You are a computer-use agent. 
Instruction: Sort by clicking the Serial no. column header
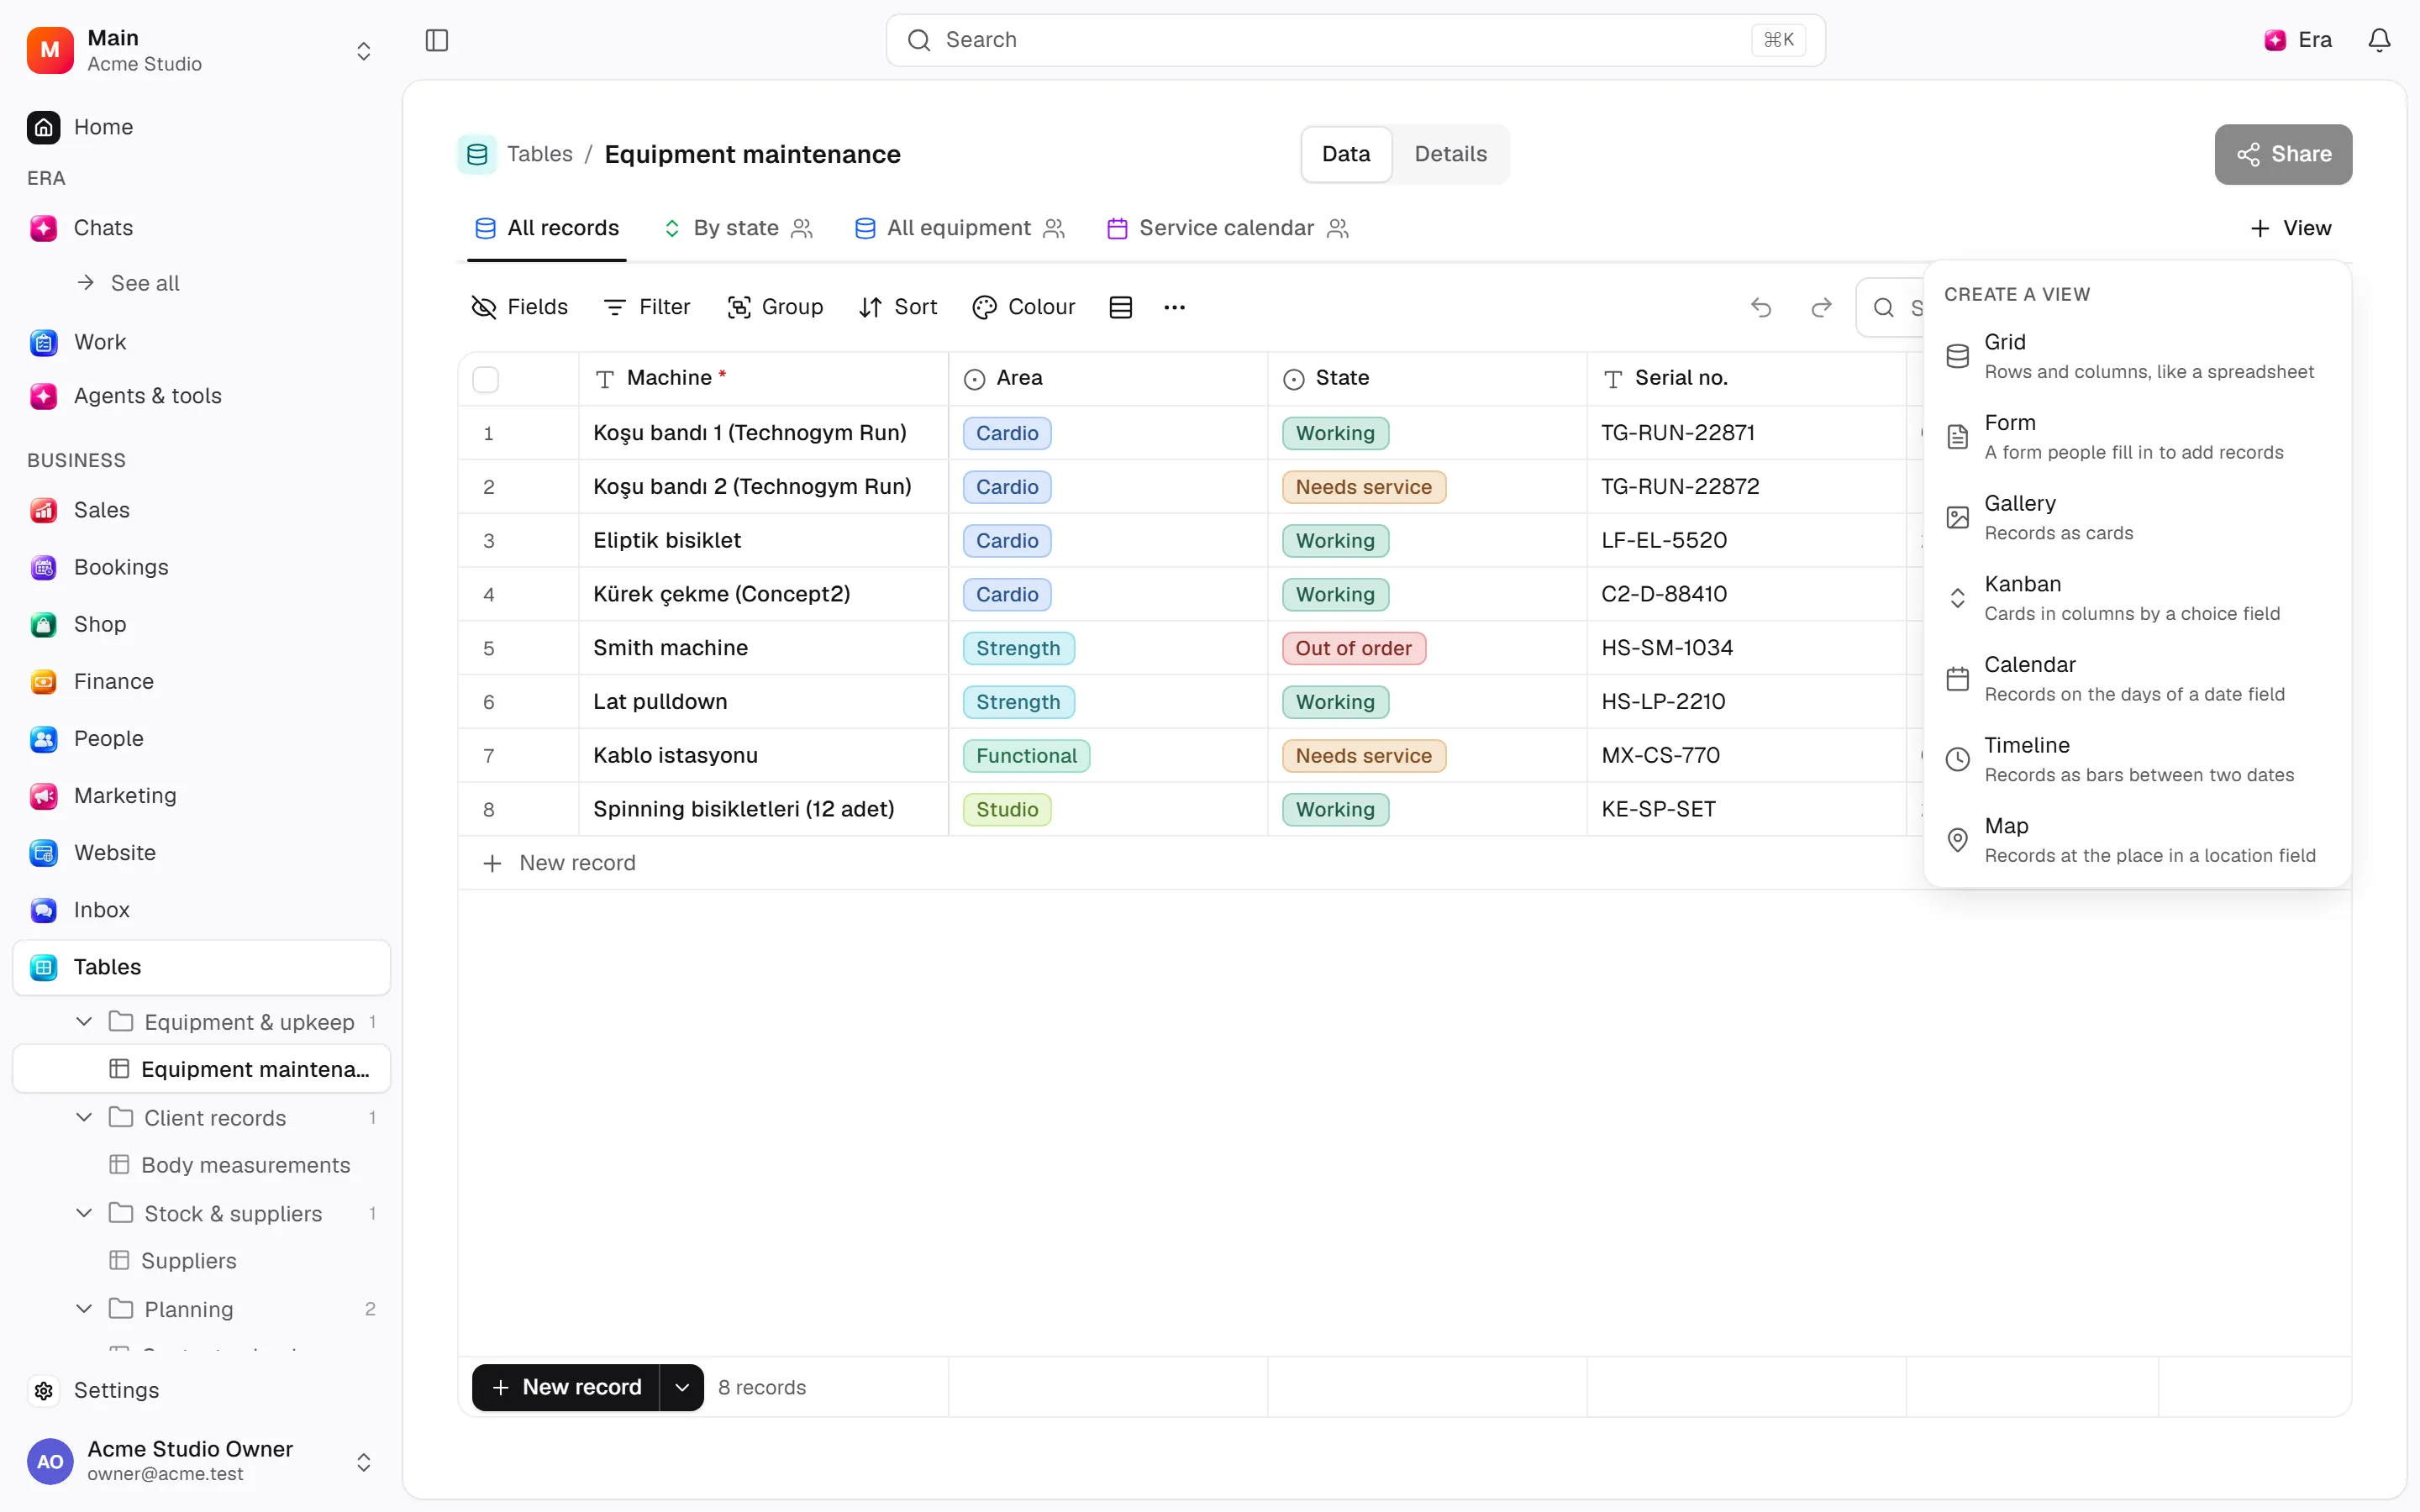(x=1746, y=378)
